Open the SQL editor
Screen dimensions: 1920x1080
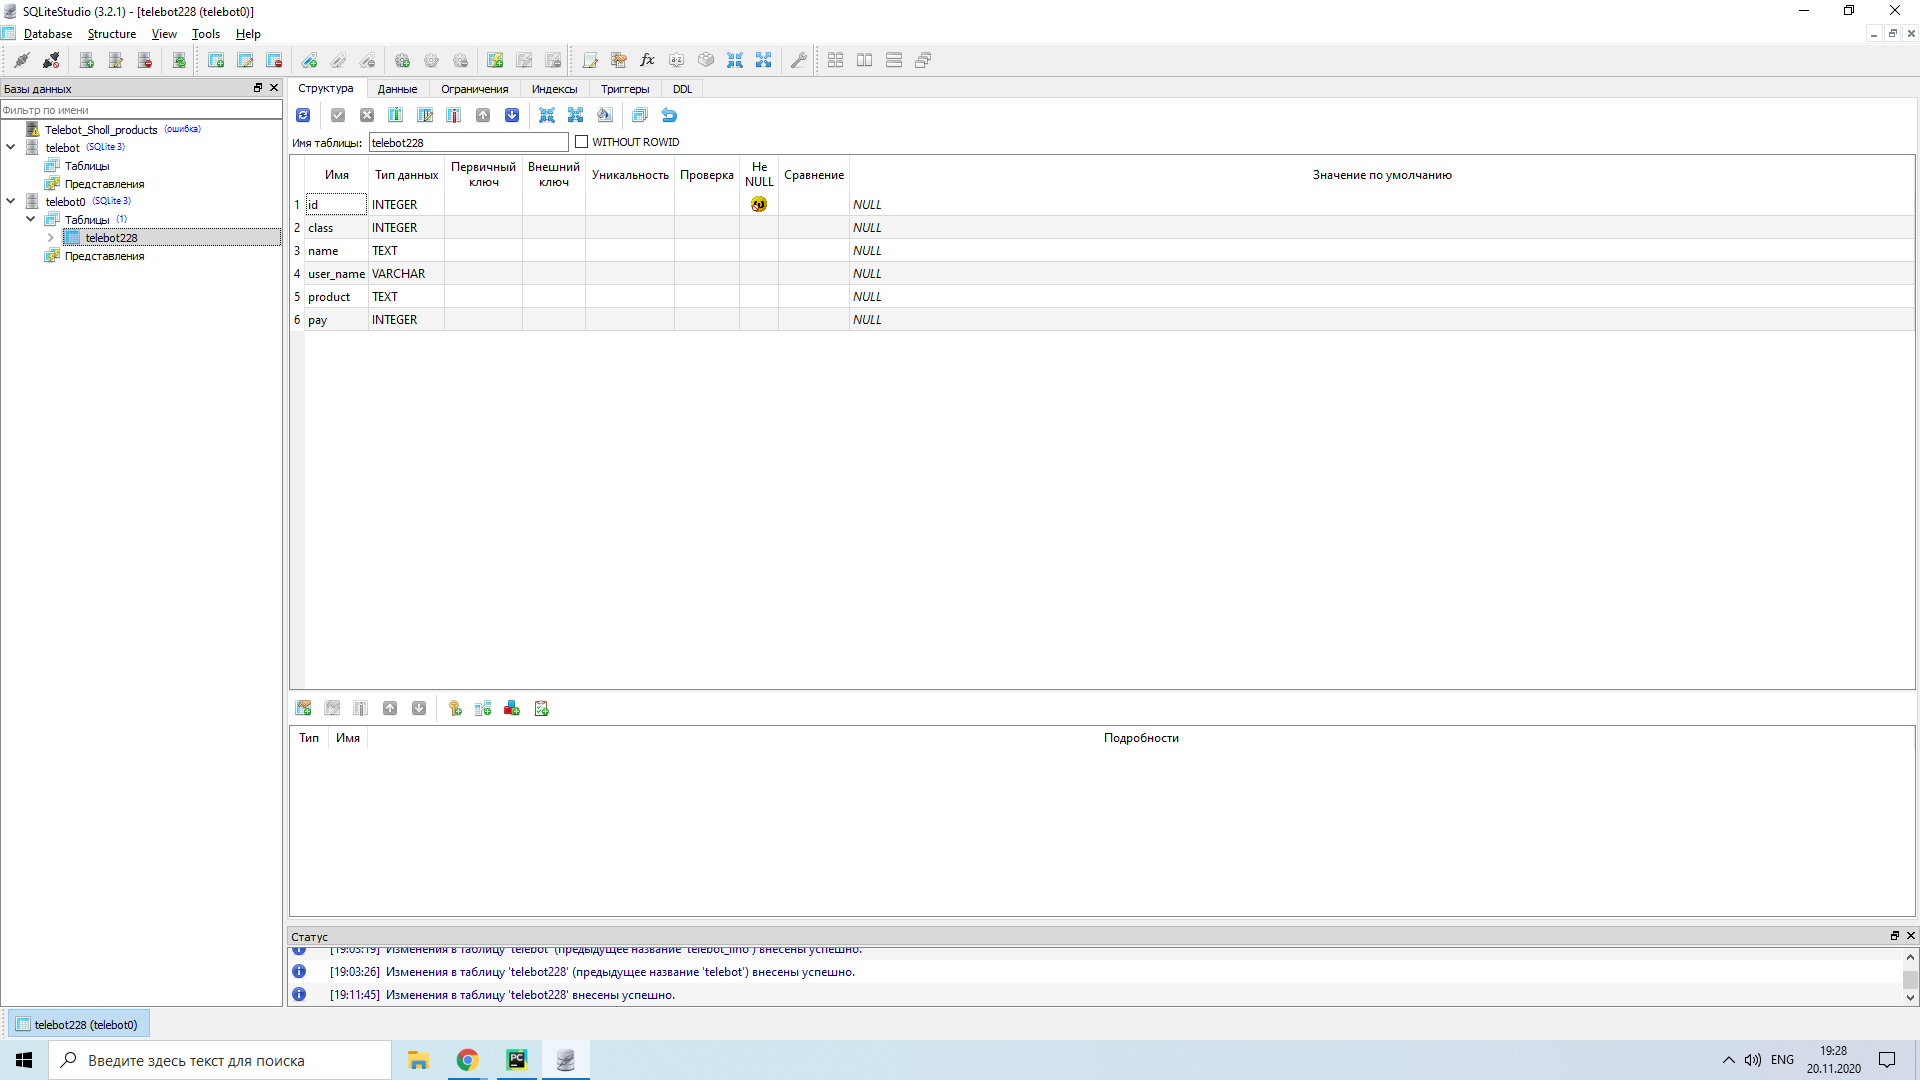pyautogui.click(x=590, y=61)
